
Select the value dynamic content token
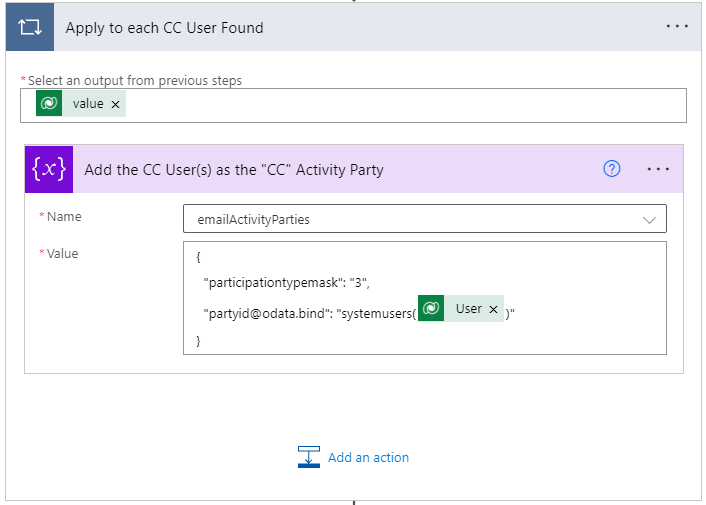tap(88, 104)
